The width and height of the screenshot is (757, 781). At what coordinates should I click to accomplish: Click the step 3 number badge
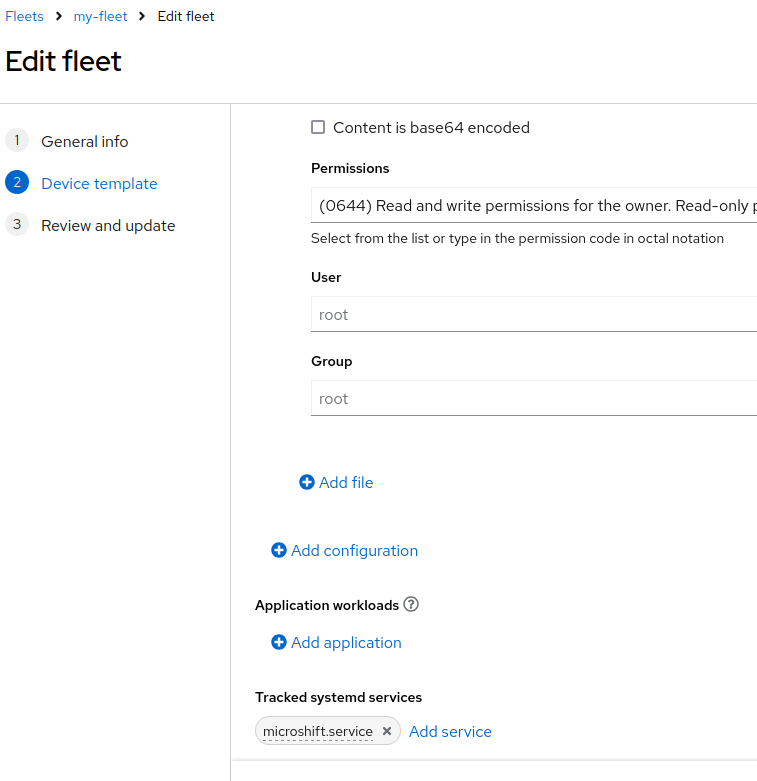click(x=17, y=225)
